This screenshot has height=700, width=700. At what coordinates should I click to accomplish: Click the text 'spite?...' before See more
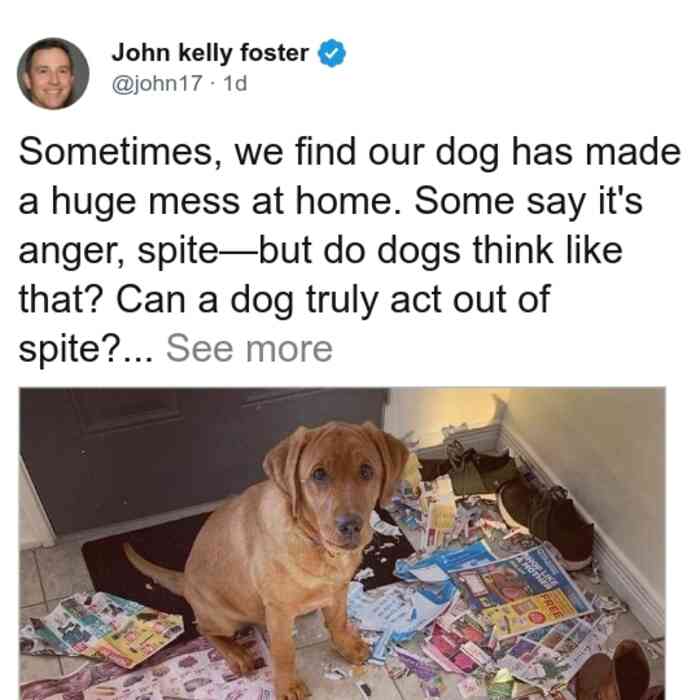click(x=85, y=350)
